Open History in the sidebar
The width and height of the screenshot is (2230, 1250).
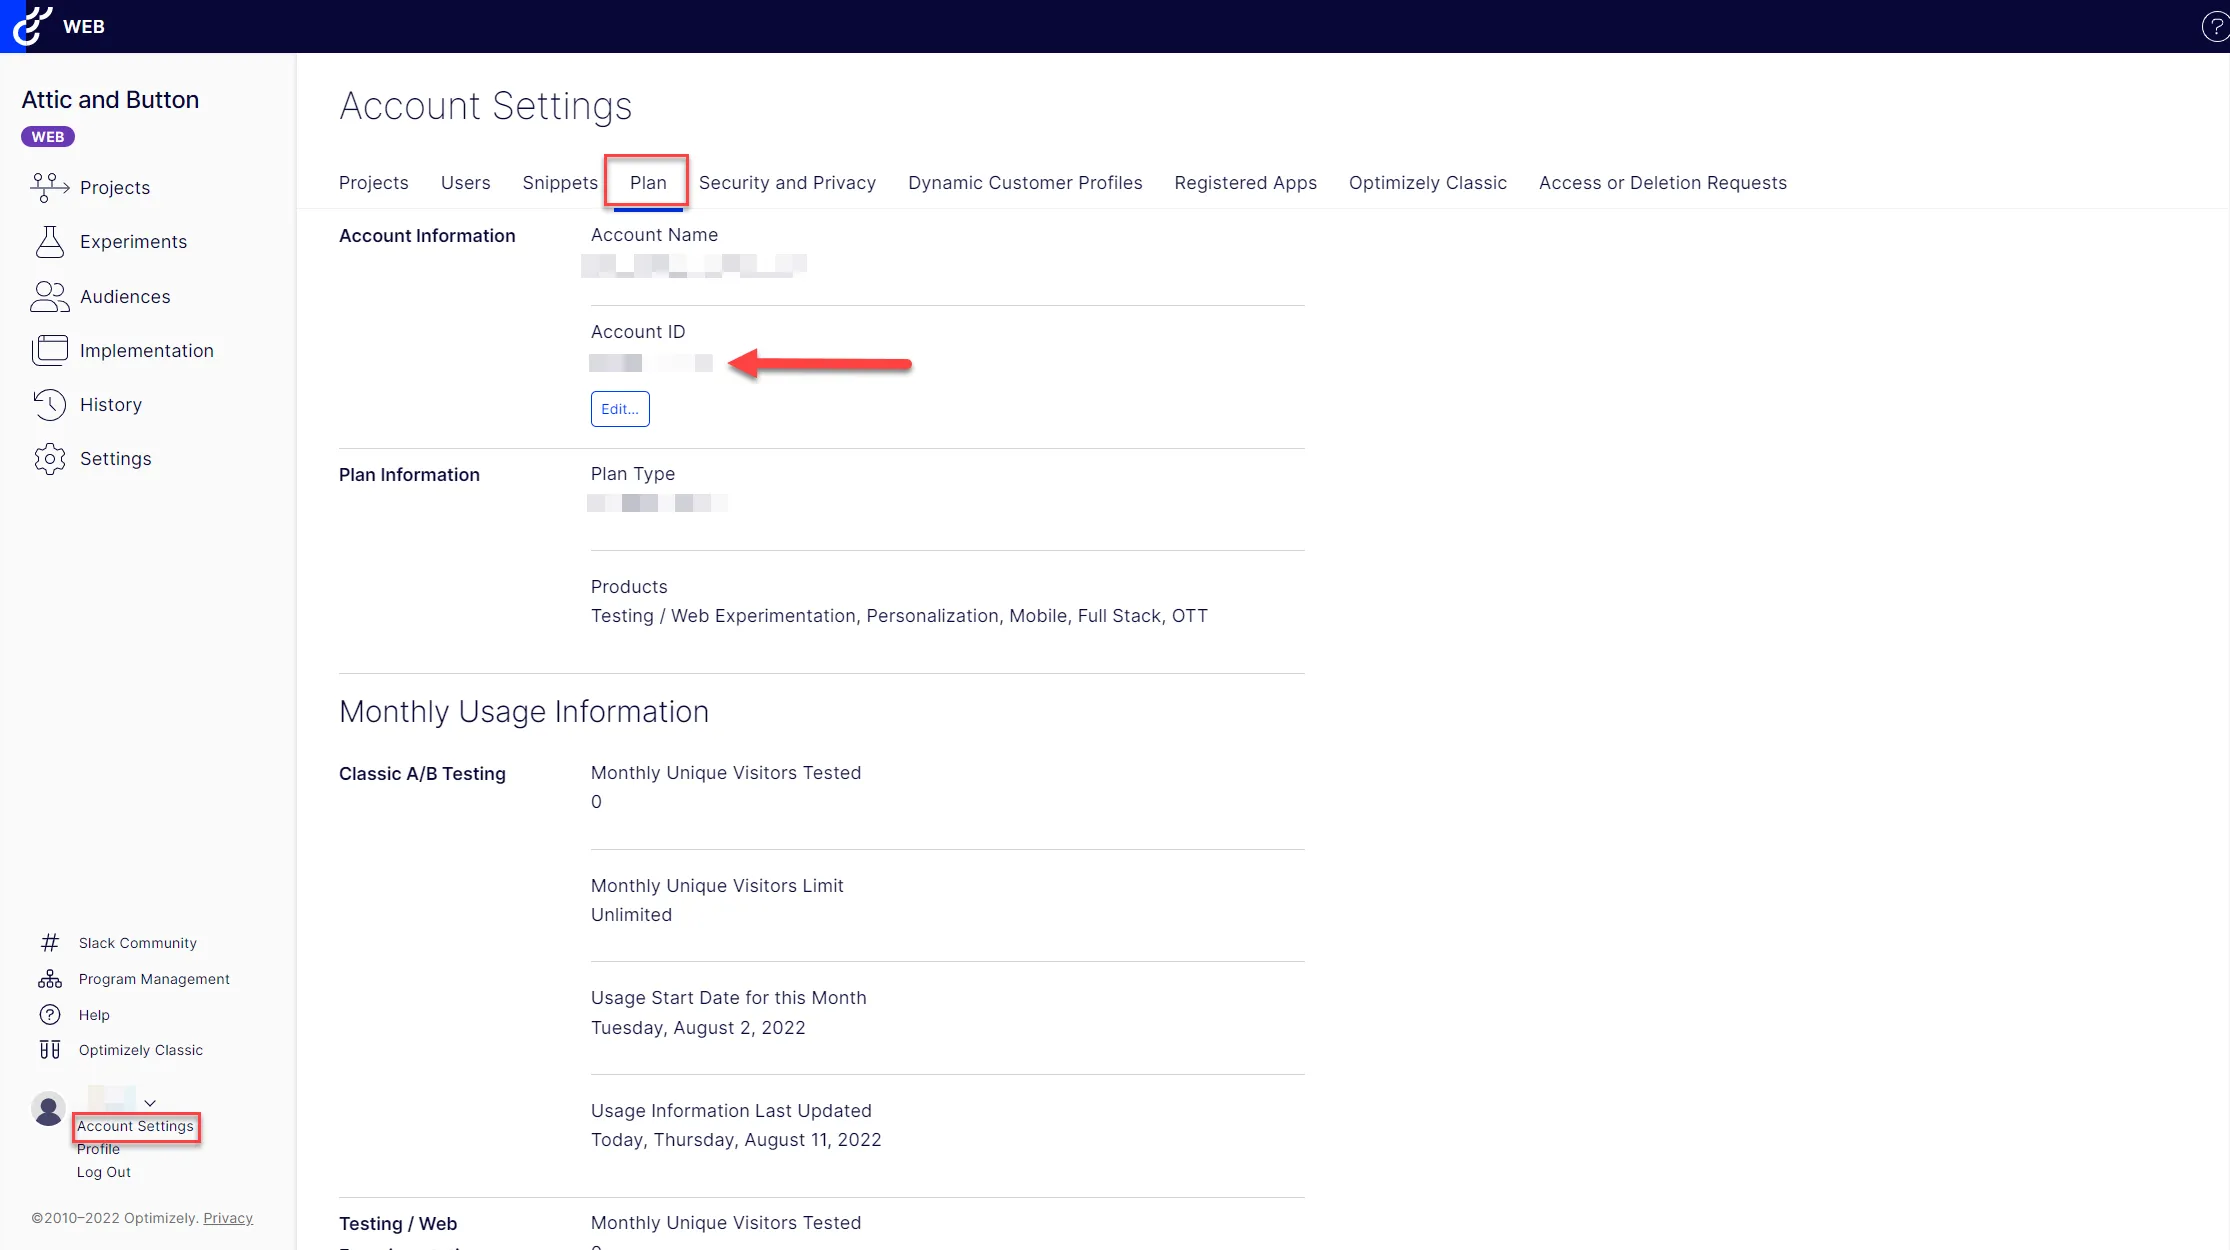(x=111, y=405)
